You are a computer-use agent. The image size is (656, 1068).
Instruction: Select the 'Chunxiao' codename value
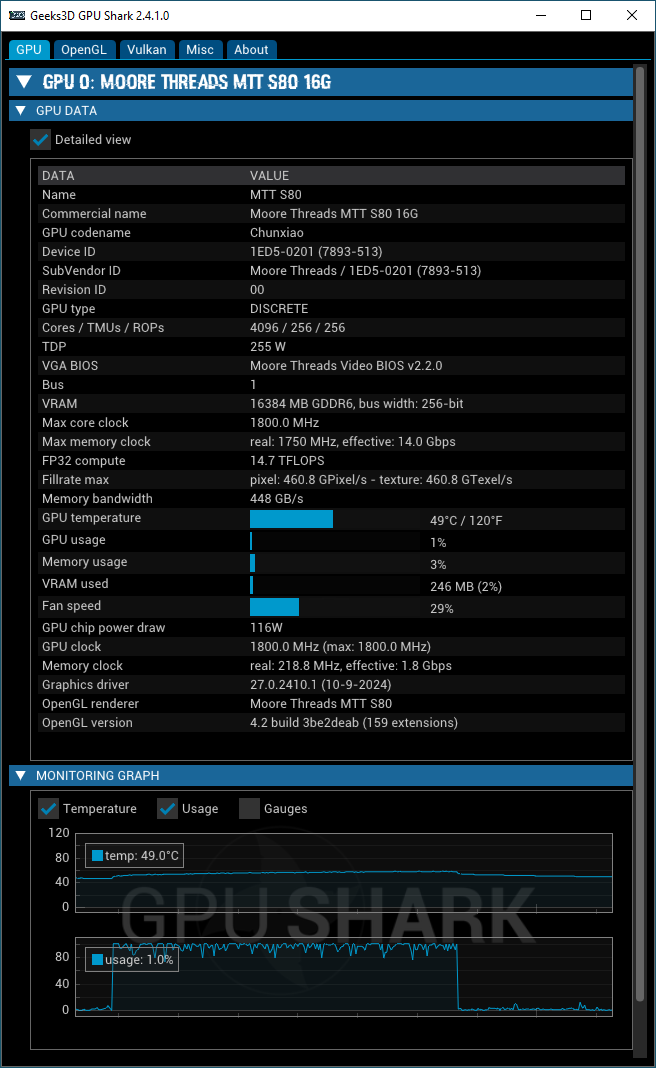(x=277, y=233)
